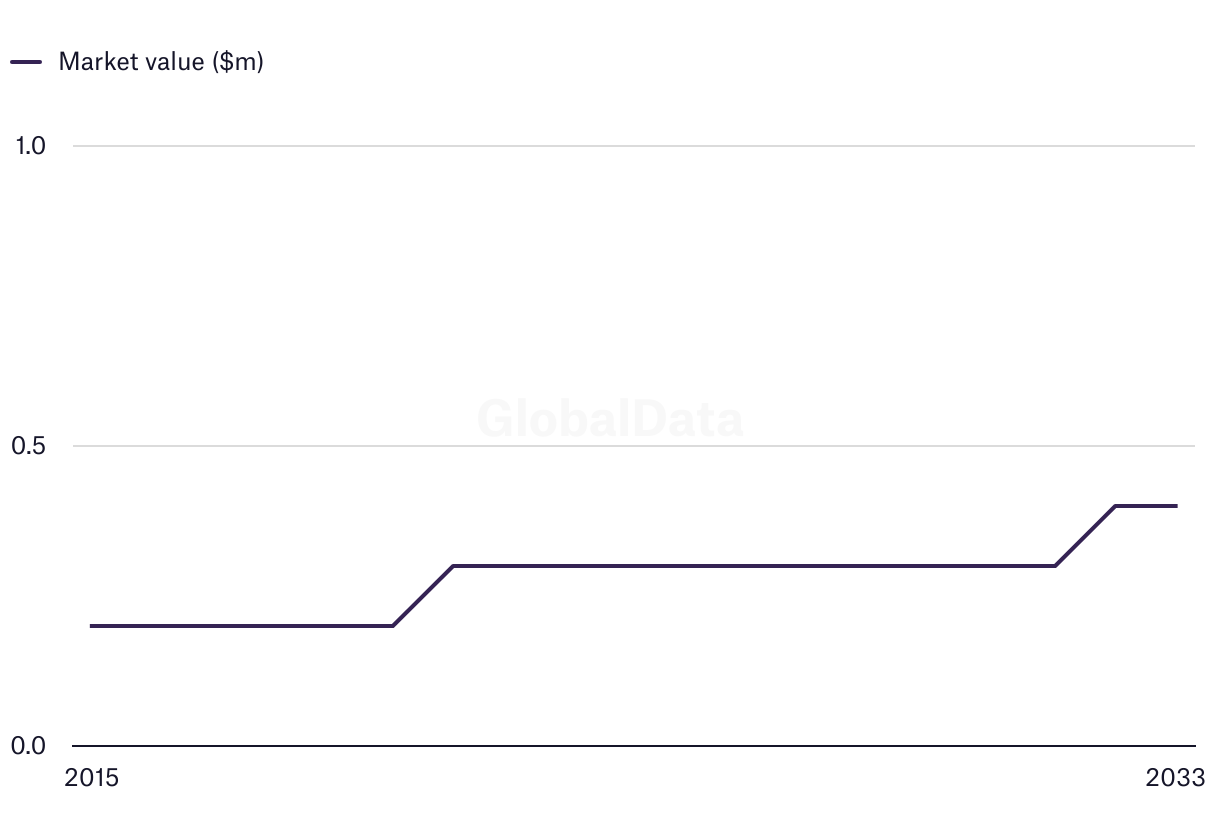Click the first rising segment from 0.2 to 0.3
Image resolution: width=1220 pixels, height=836 pixels.
point(423,596)
